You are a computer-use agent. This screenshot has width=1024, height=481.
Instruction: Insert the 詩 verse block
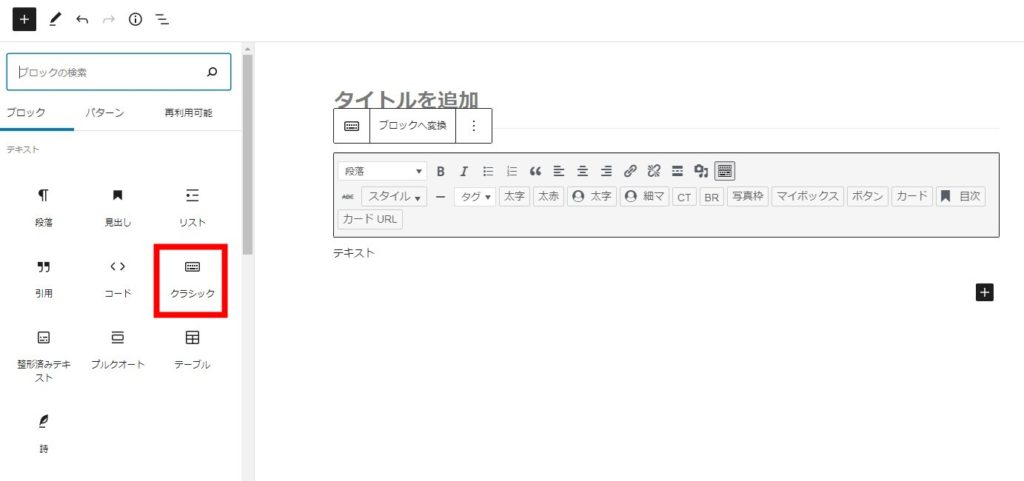click(x=43, y=435)
